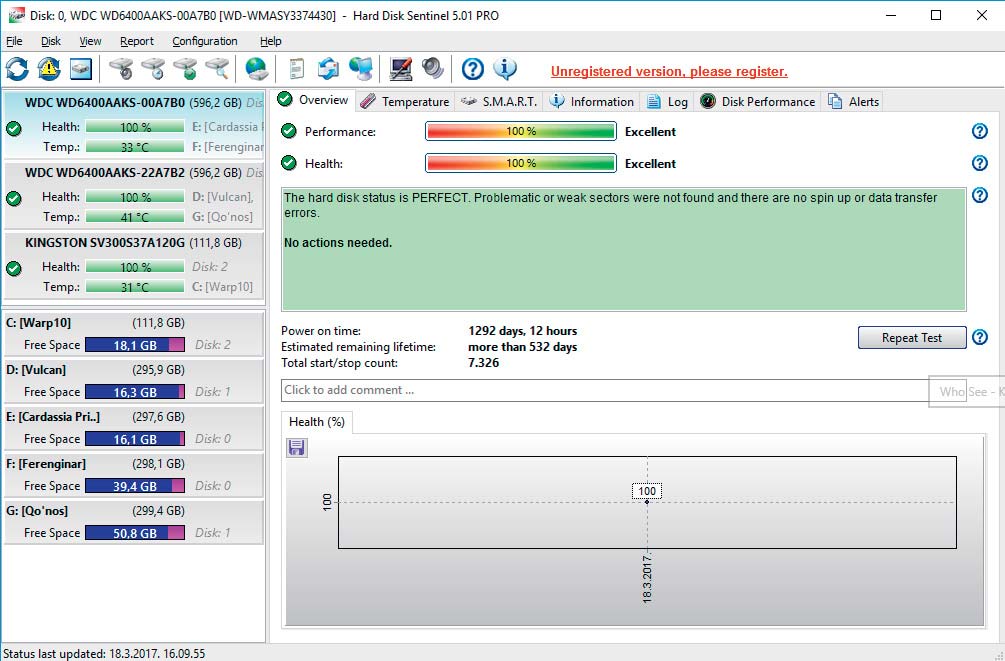Viewport: 1005px width, 661px height.
Task: Select the KINGSTON SV300S37A120G disk title
Action: tap(105, 243)
